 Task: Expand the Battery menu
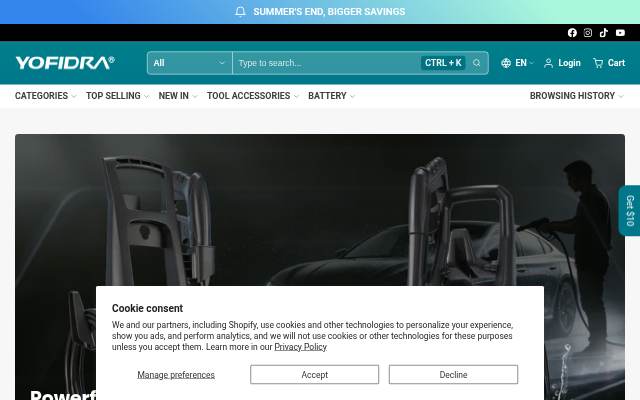331,96
